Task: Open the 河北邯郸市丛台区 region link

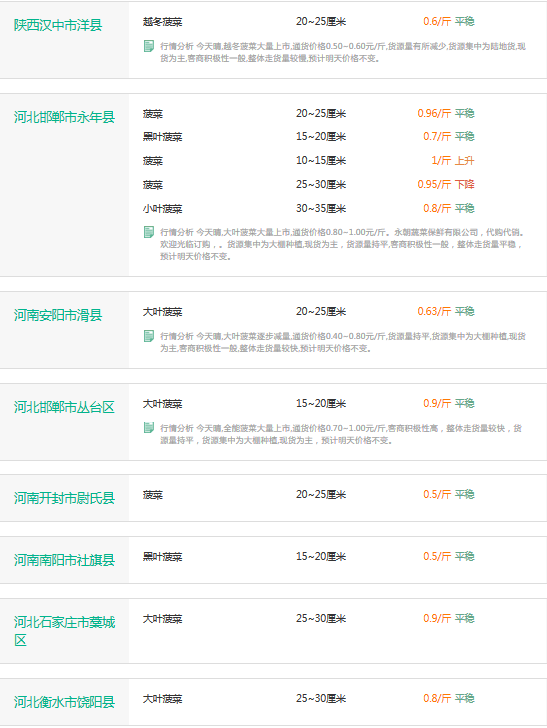Action: (x=64, y=407)
